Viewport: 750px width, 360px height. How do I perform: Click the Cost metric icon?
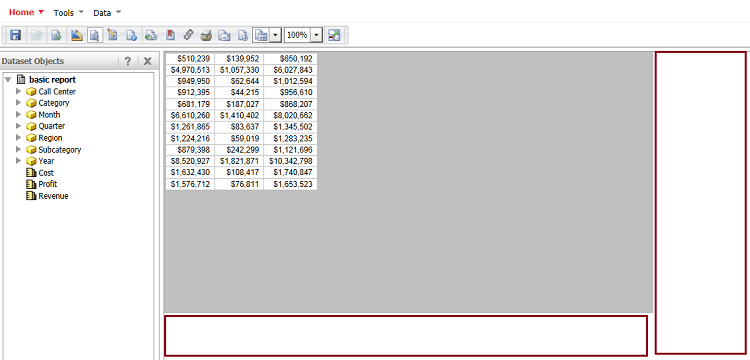pyautogui.click(x=32, y=173)
